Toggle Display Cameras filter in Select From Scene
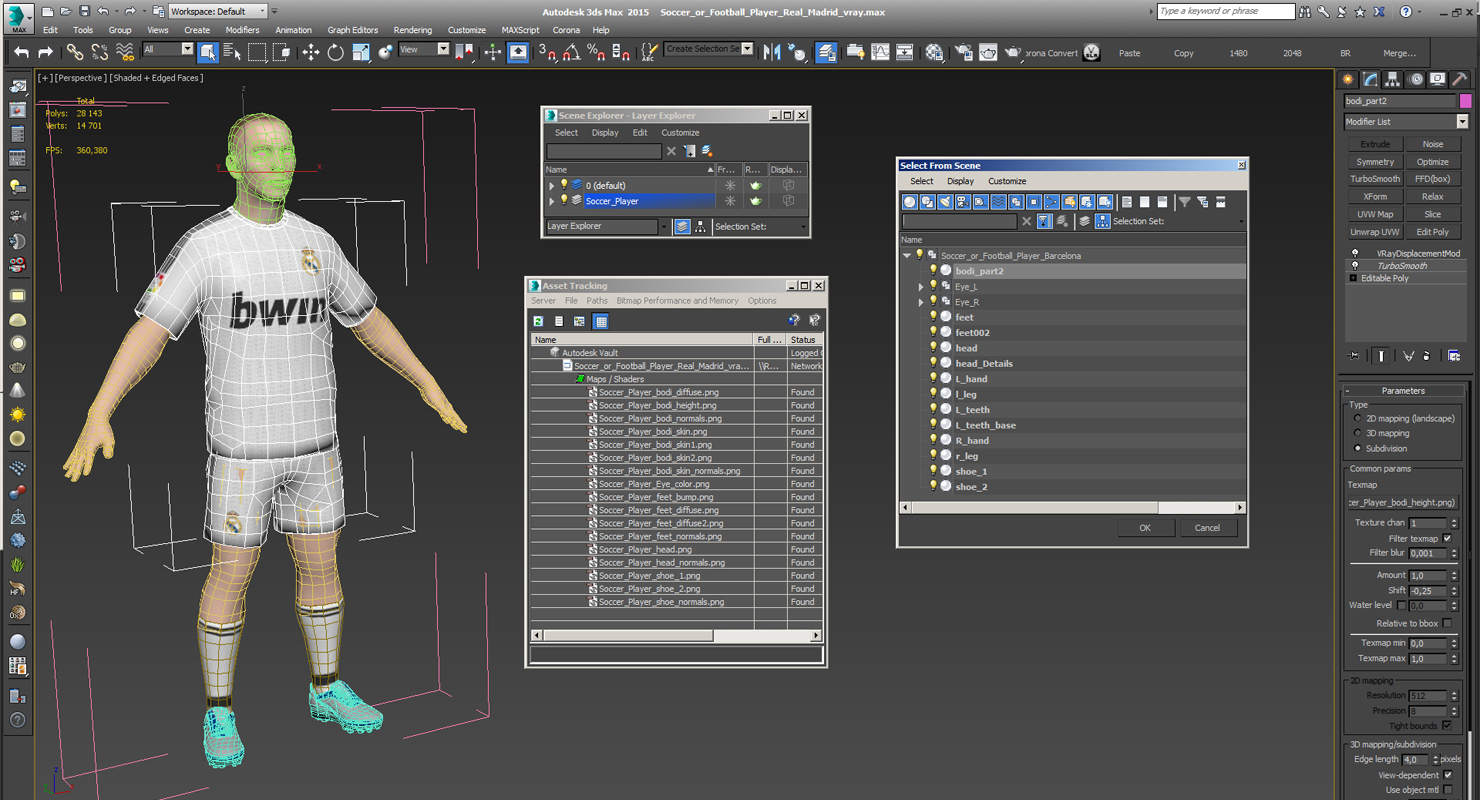 click(x=962, y=202)
